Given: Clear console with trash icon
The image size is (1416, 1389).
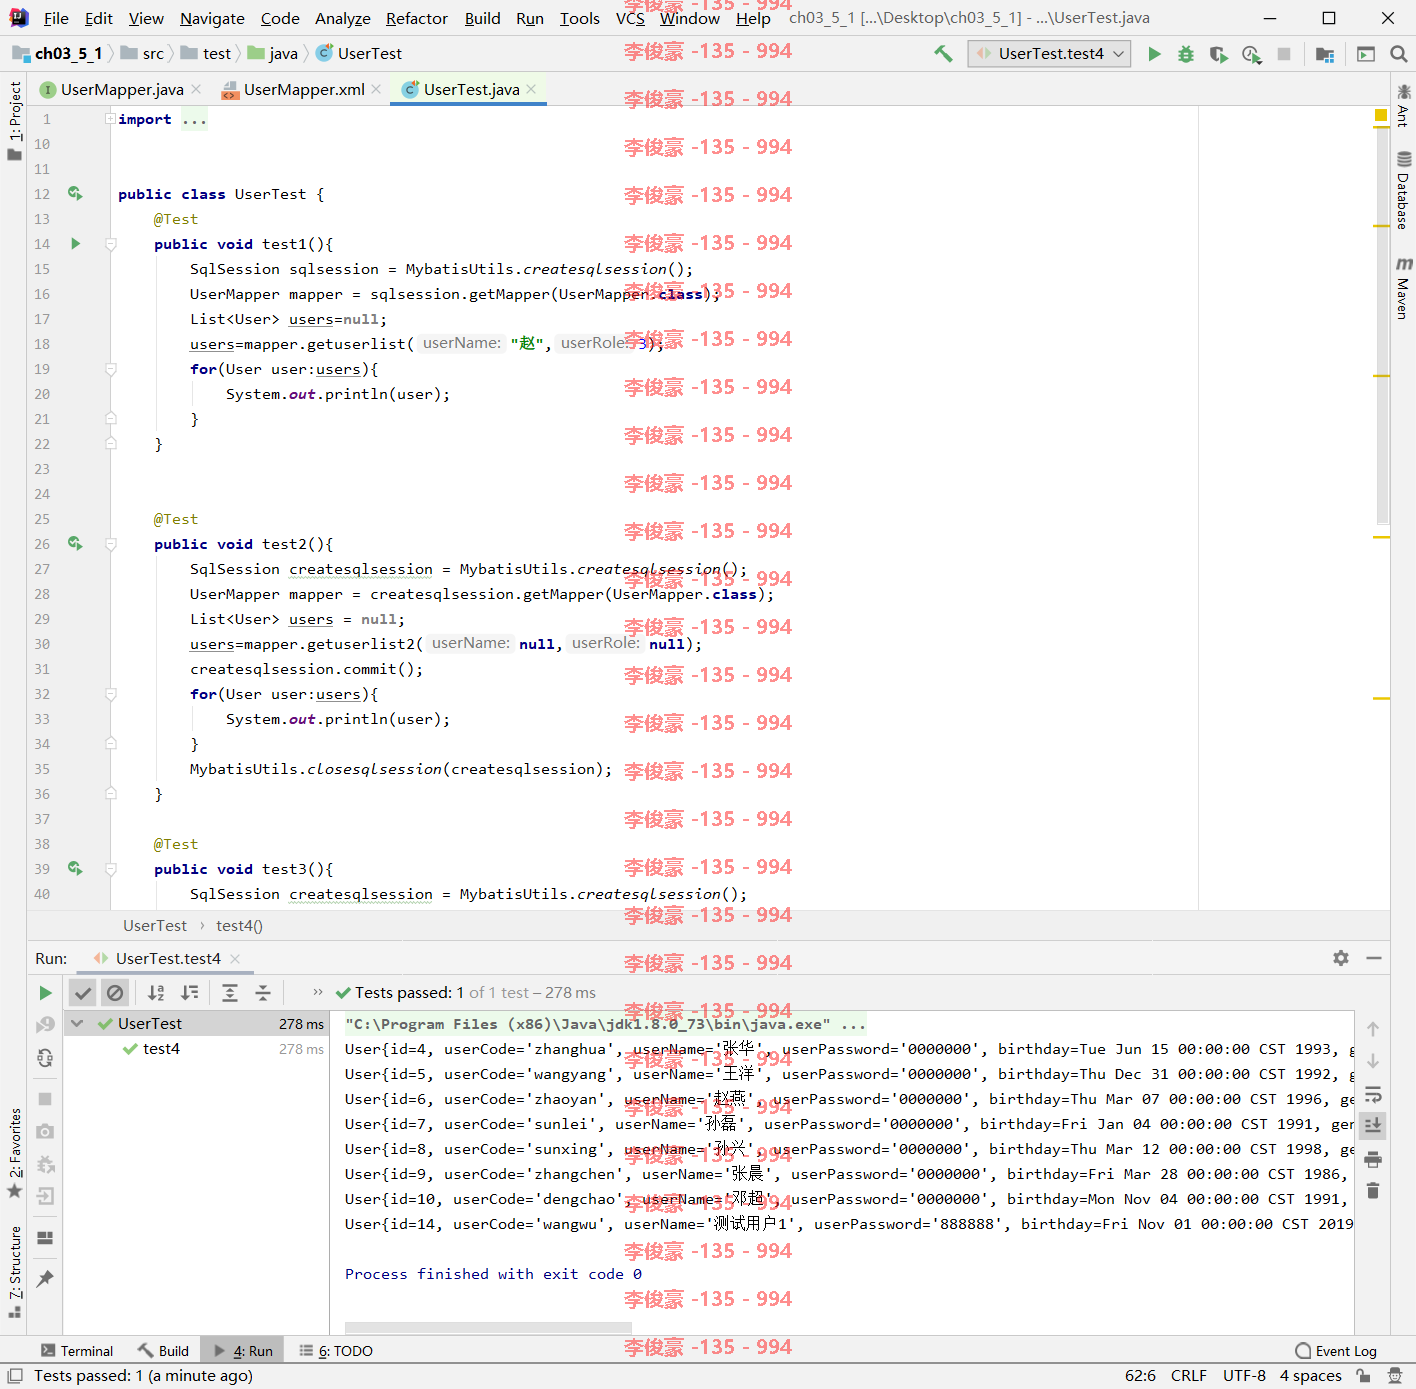Looking at the screenshot, I should (x=1373, y=1191).
